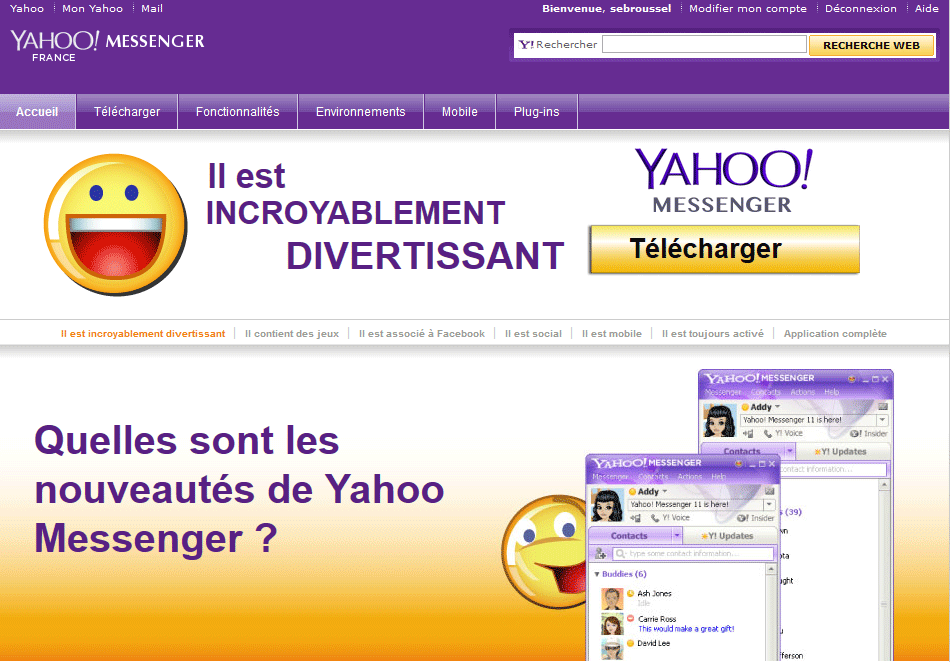Switch to Y! Updates tab in front window
950x662 pixels.
[x=730, y=536]
